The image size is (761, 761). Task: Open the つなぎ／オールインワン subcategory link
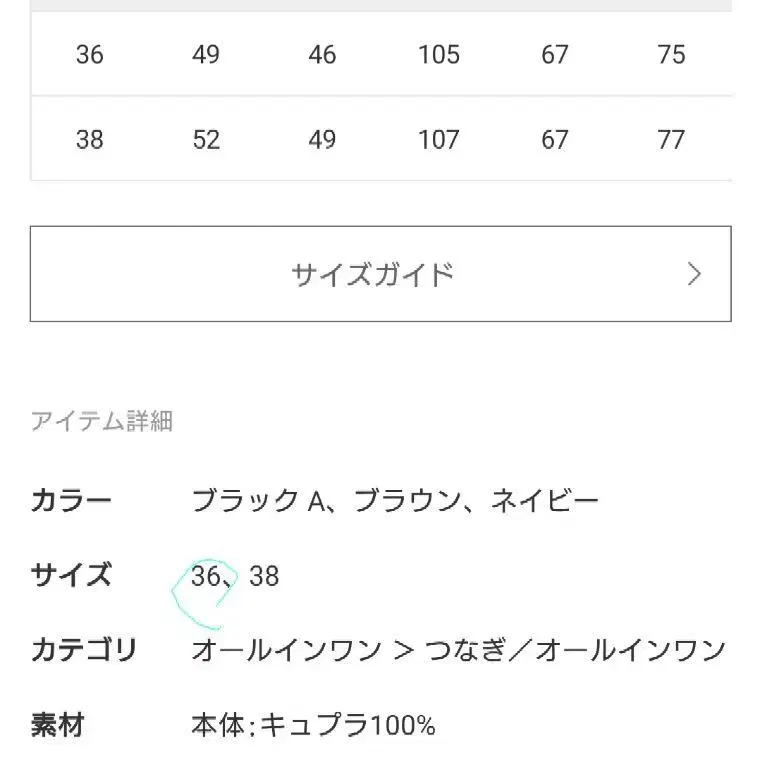pos(576,650)
